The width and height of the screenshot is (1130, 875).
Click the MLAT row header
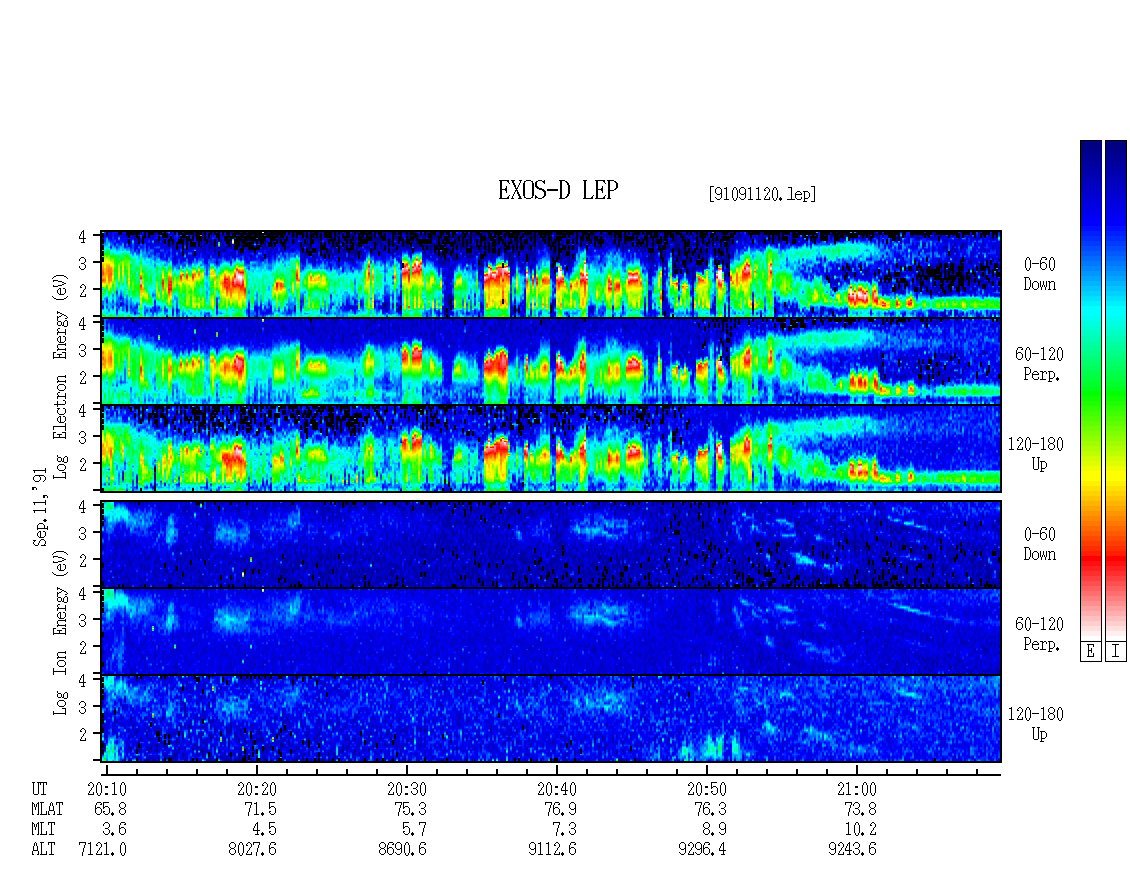point(47,809)
